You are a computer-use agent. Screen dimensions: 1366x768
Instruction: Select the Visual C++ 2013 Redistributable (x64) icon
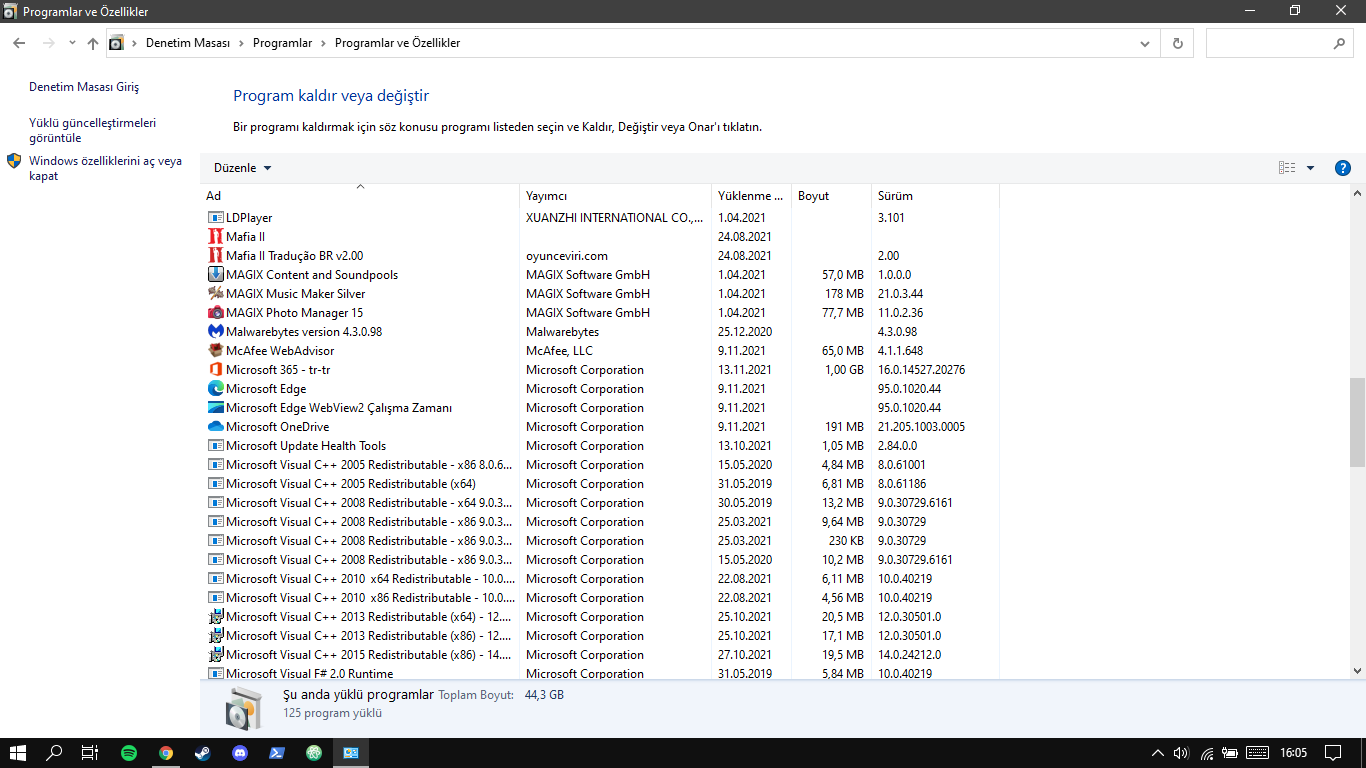[x=215, y=616]
